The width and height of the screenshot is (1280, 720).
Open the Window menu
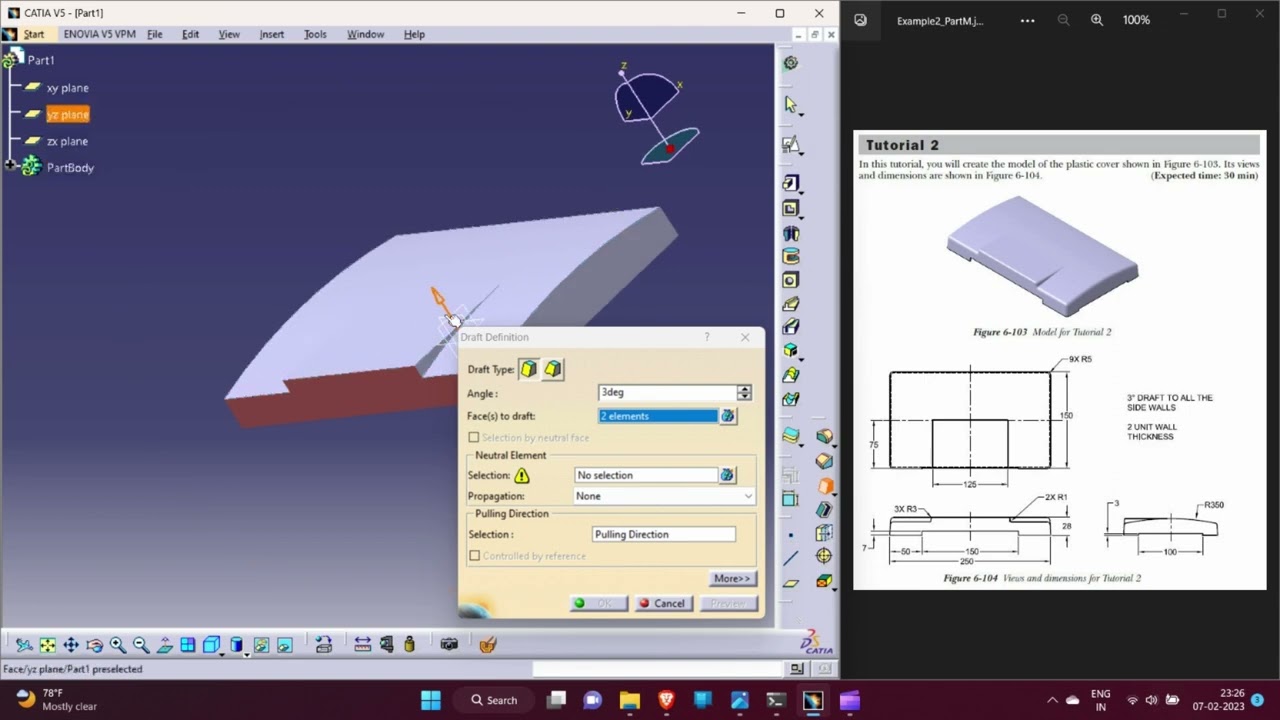365,34
